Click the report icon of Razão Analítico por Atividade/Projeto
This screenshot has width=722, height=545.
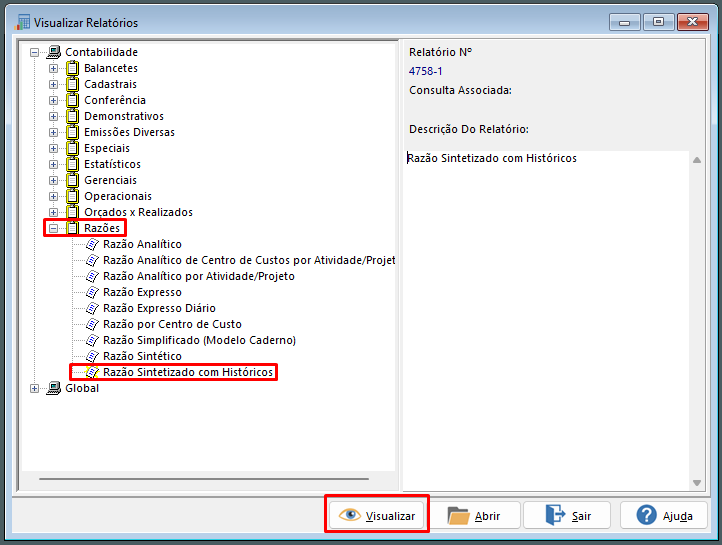tap(92, 276)
